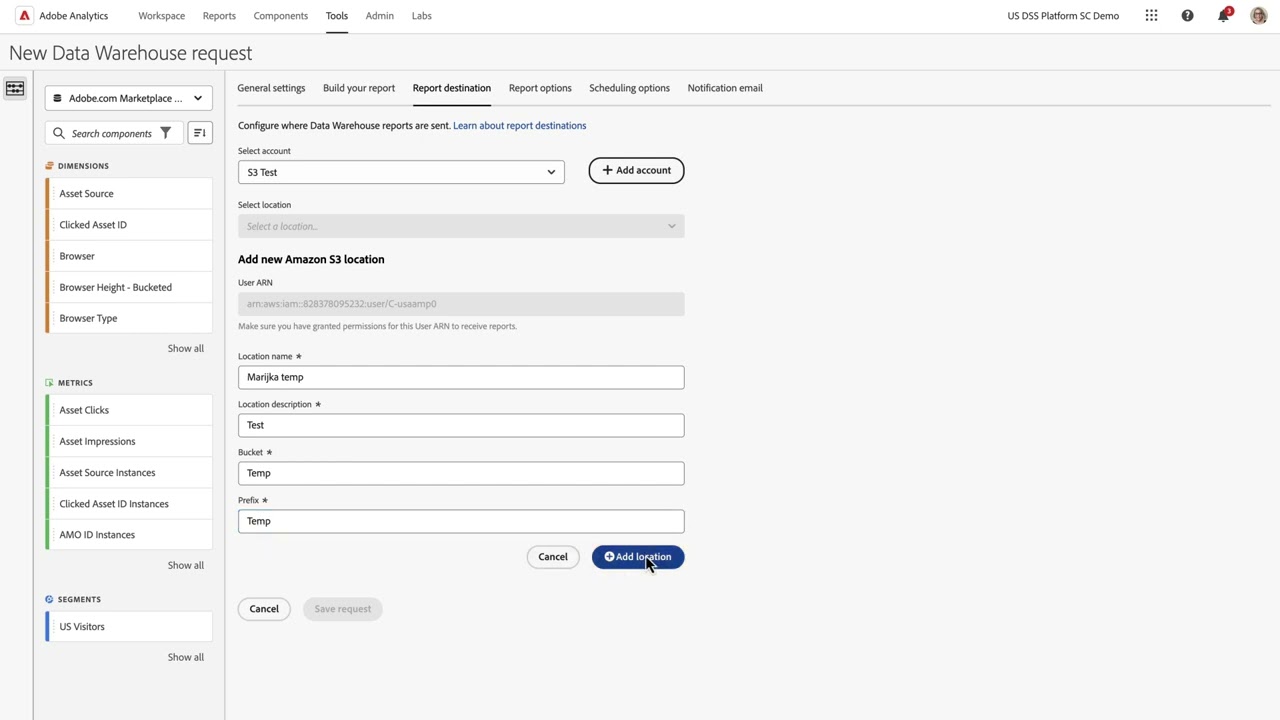Open the Labs menu

(x=422, y=16)
